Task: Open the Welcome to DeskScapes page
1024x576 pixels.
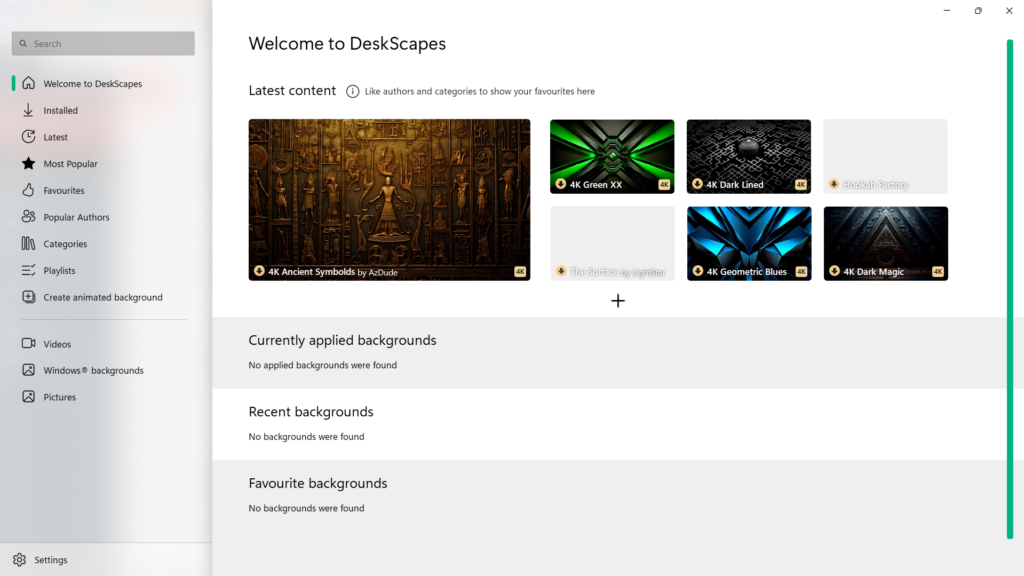Action: click(103, 84)
